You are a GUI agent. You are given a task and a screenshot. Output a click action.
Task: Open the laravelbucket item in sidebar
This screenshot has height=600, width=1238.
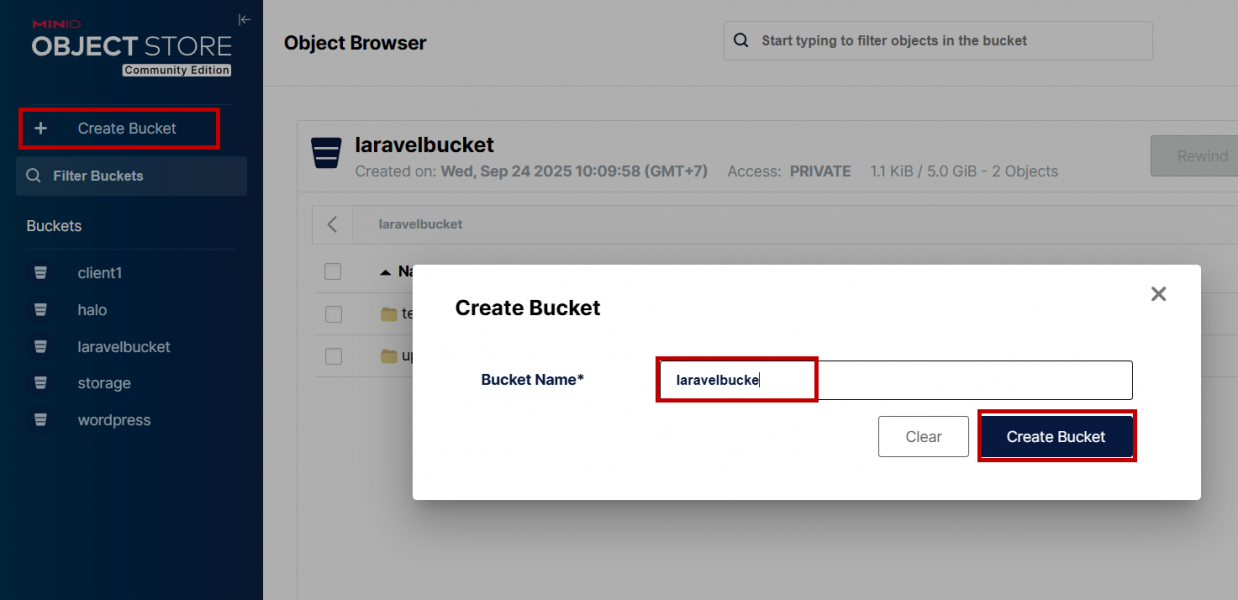point(124,347)
